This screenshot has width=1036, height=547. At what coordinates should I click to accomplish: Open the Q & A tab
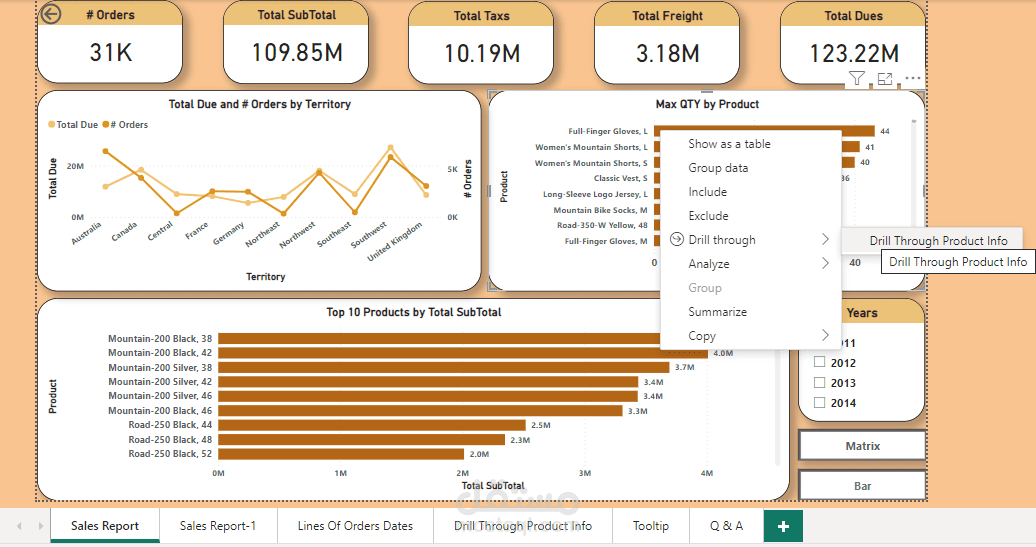pos(726,526)
